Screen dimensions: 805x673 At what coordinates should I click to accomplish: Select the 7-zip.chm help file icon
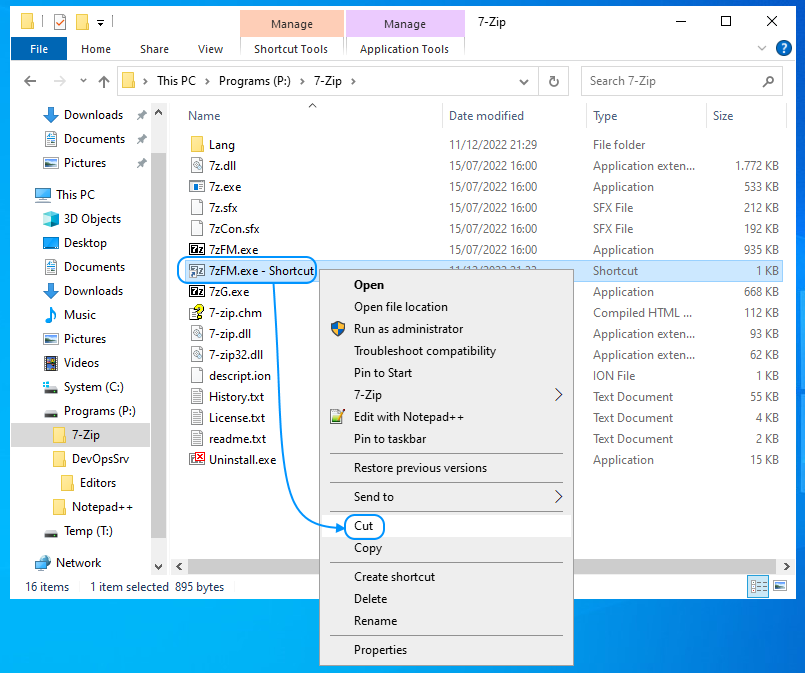pyautogui.click(x=197, y=313)
